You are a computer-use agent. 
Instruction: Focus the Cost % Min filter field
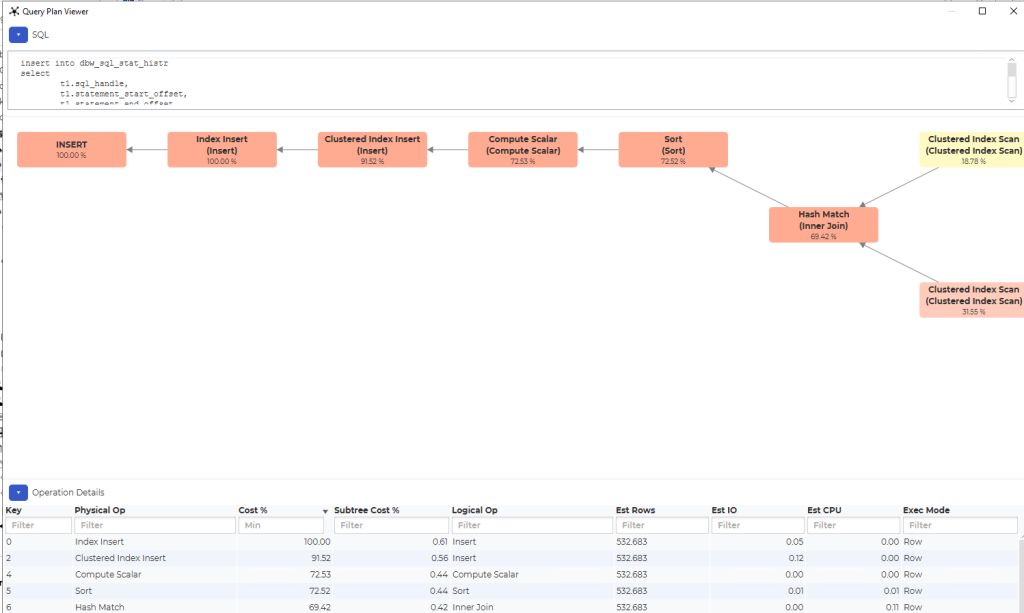[281, 525]
